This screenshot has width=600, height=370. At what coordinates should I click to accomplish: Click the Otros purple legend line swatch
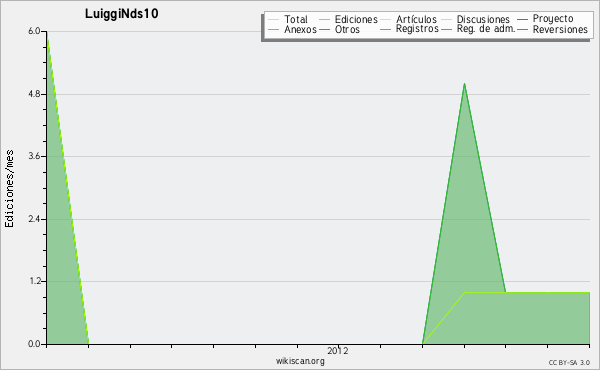tap(324, 30)
